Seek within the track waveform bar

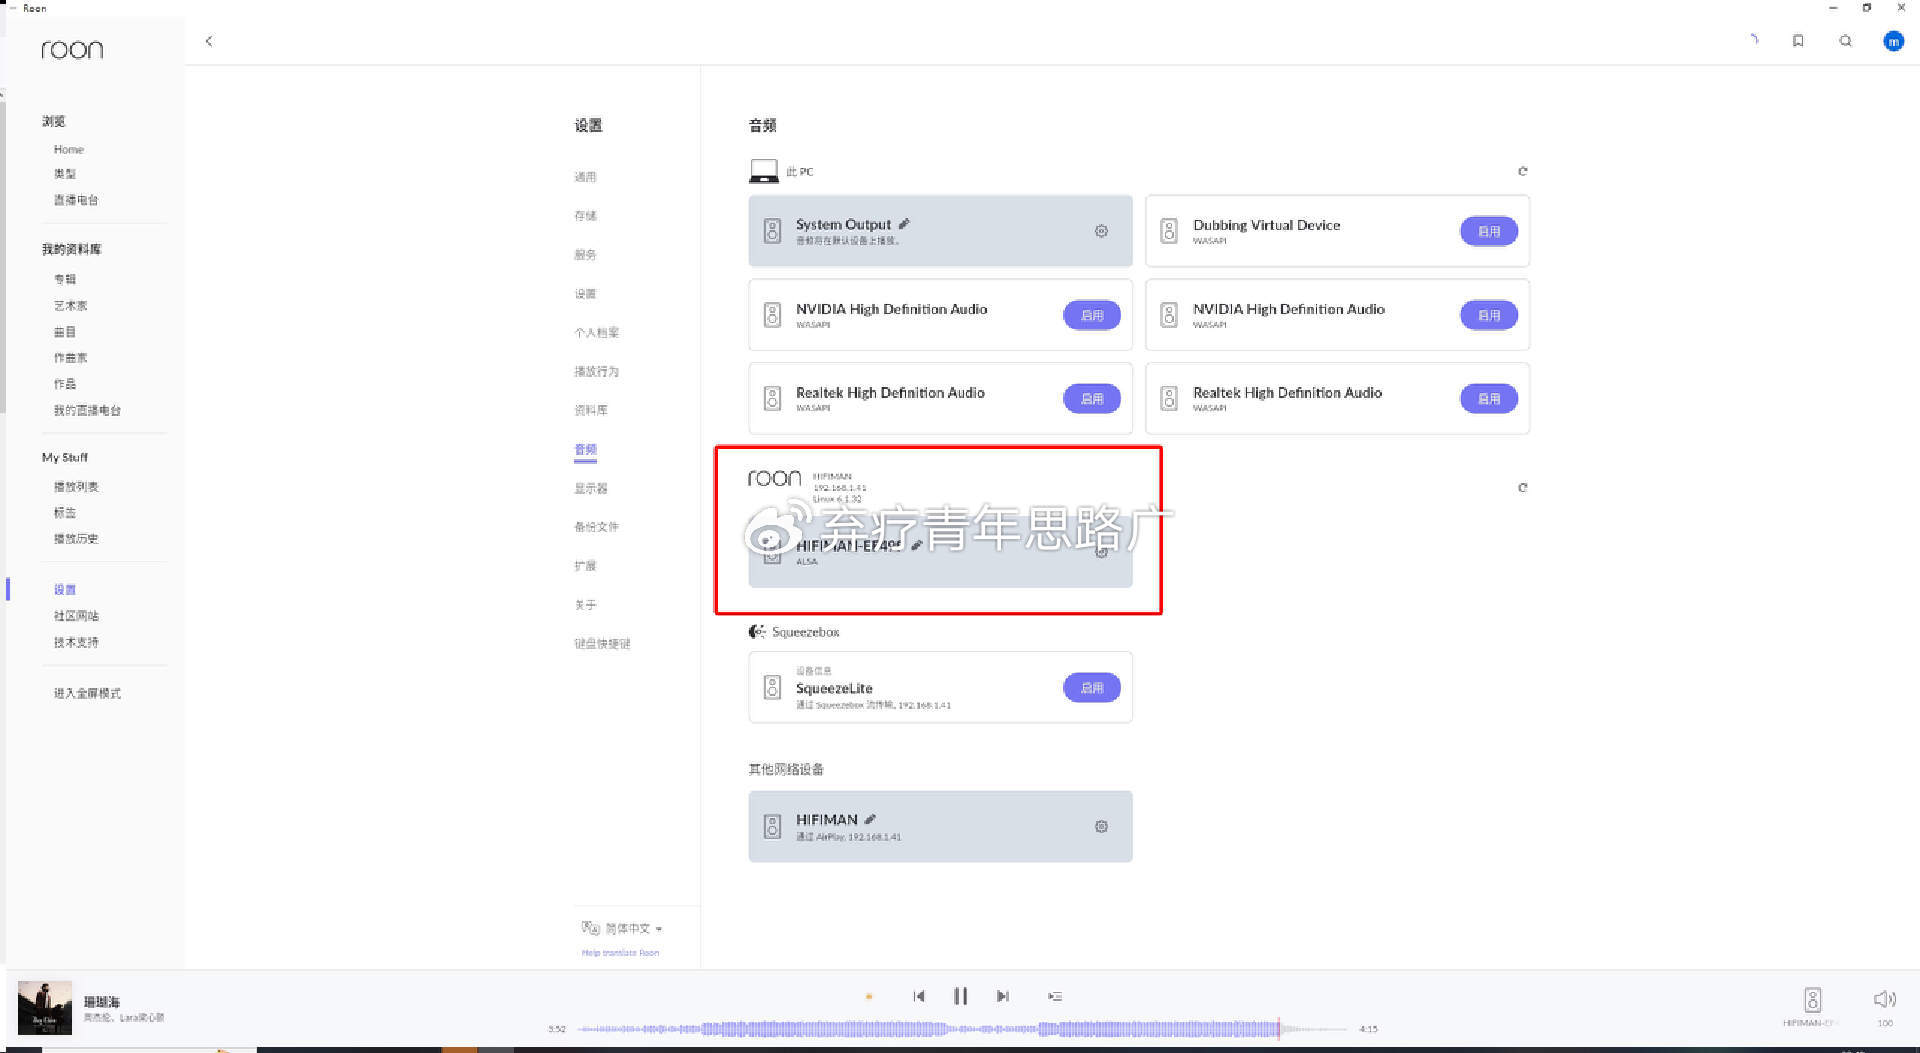click(960, 1028)
